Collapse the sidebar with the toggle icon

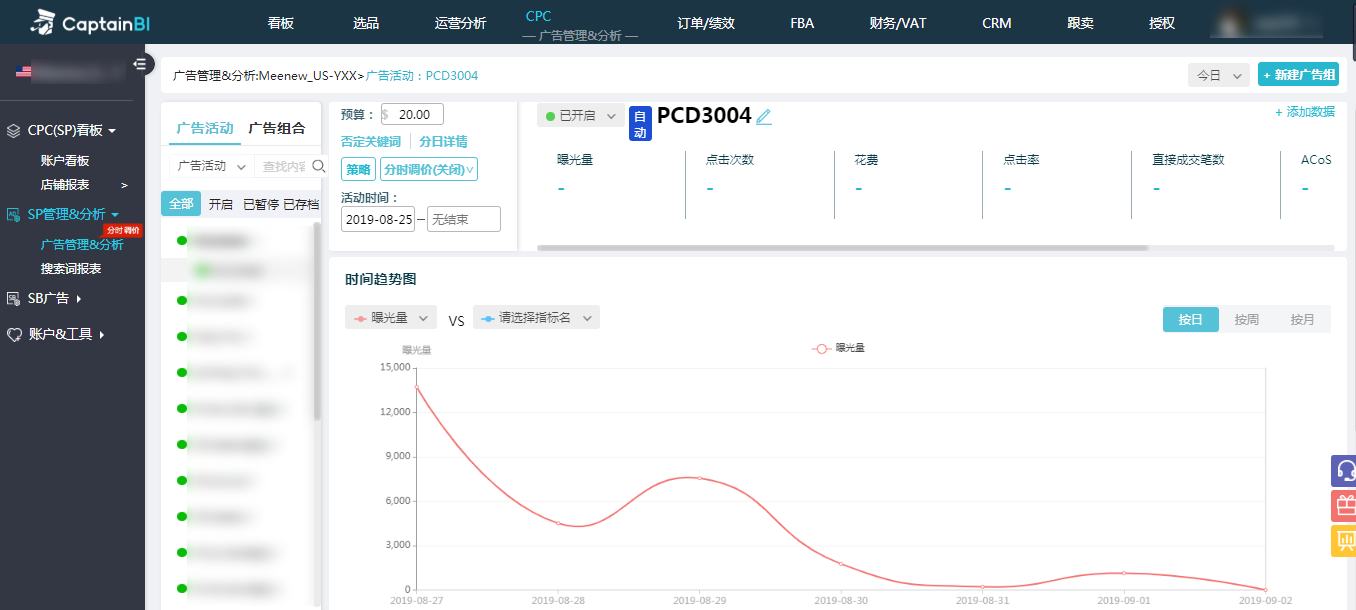(x=140, y=64)
